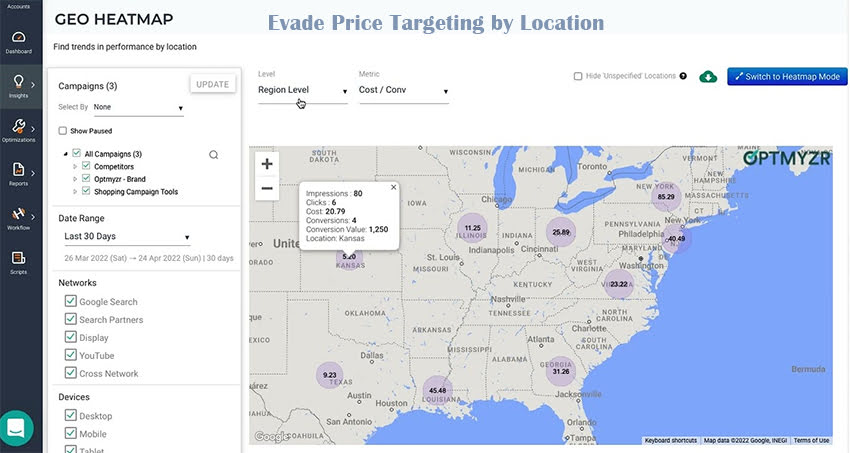Image resolution: width=850 pixels, height=453 pixels.
Task: Toggle Hide 'Unspecified' Locations checkbox
Action: pos(578,76)
